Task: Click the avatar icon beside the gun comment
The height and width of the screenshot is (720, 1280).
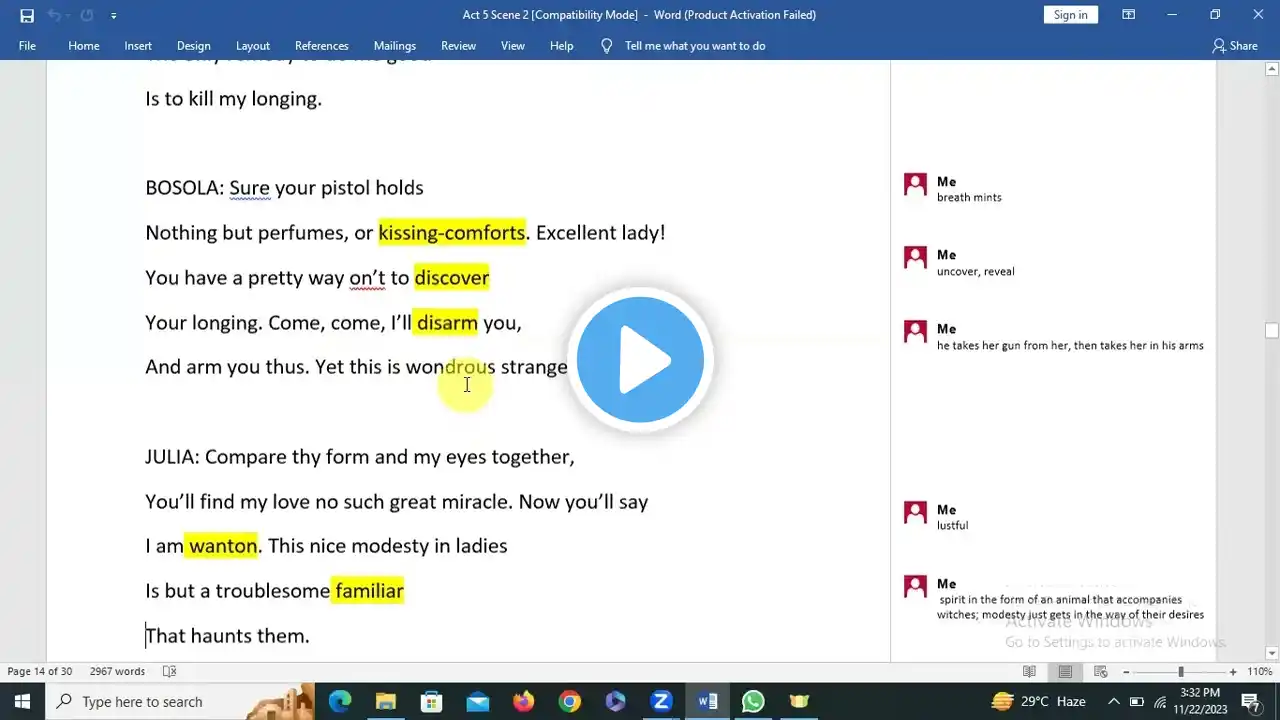Action: (915, 332)
